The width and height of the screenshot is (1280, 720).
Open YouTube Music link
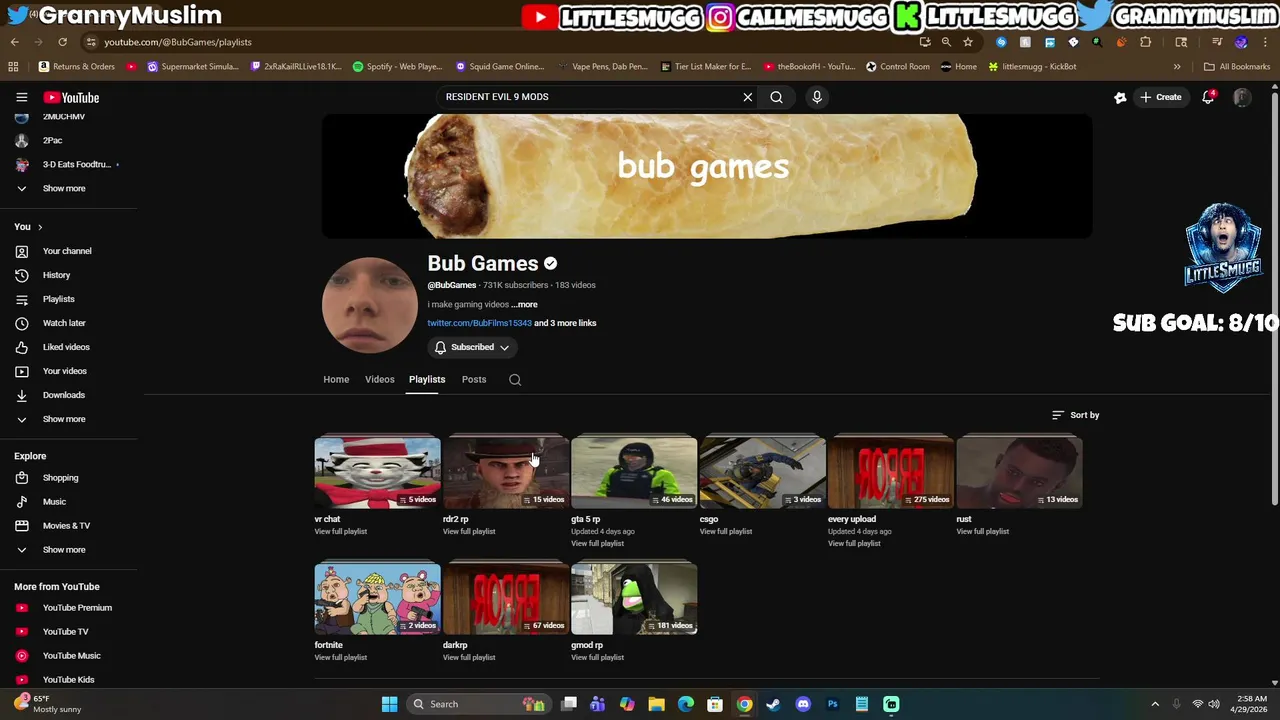coord(71,656)
